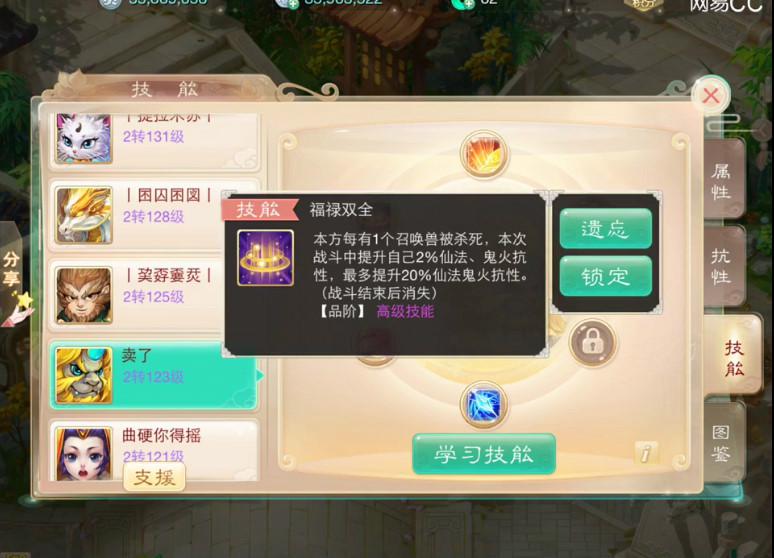Click the 锁定 lock skill button
Image resolution: width=774 pixels, height=558 pixels.
click(605, 276)
